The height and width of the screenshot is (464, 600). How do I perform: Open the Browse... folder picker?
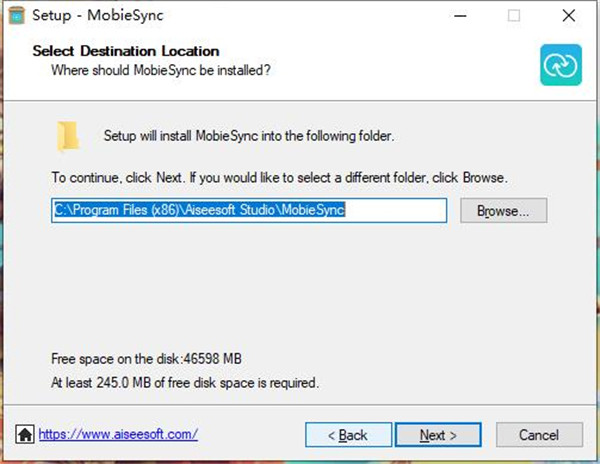504,210
